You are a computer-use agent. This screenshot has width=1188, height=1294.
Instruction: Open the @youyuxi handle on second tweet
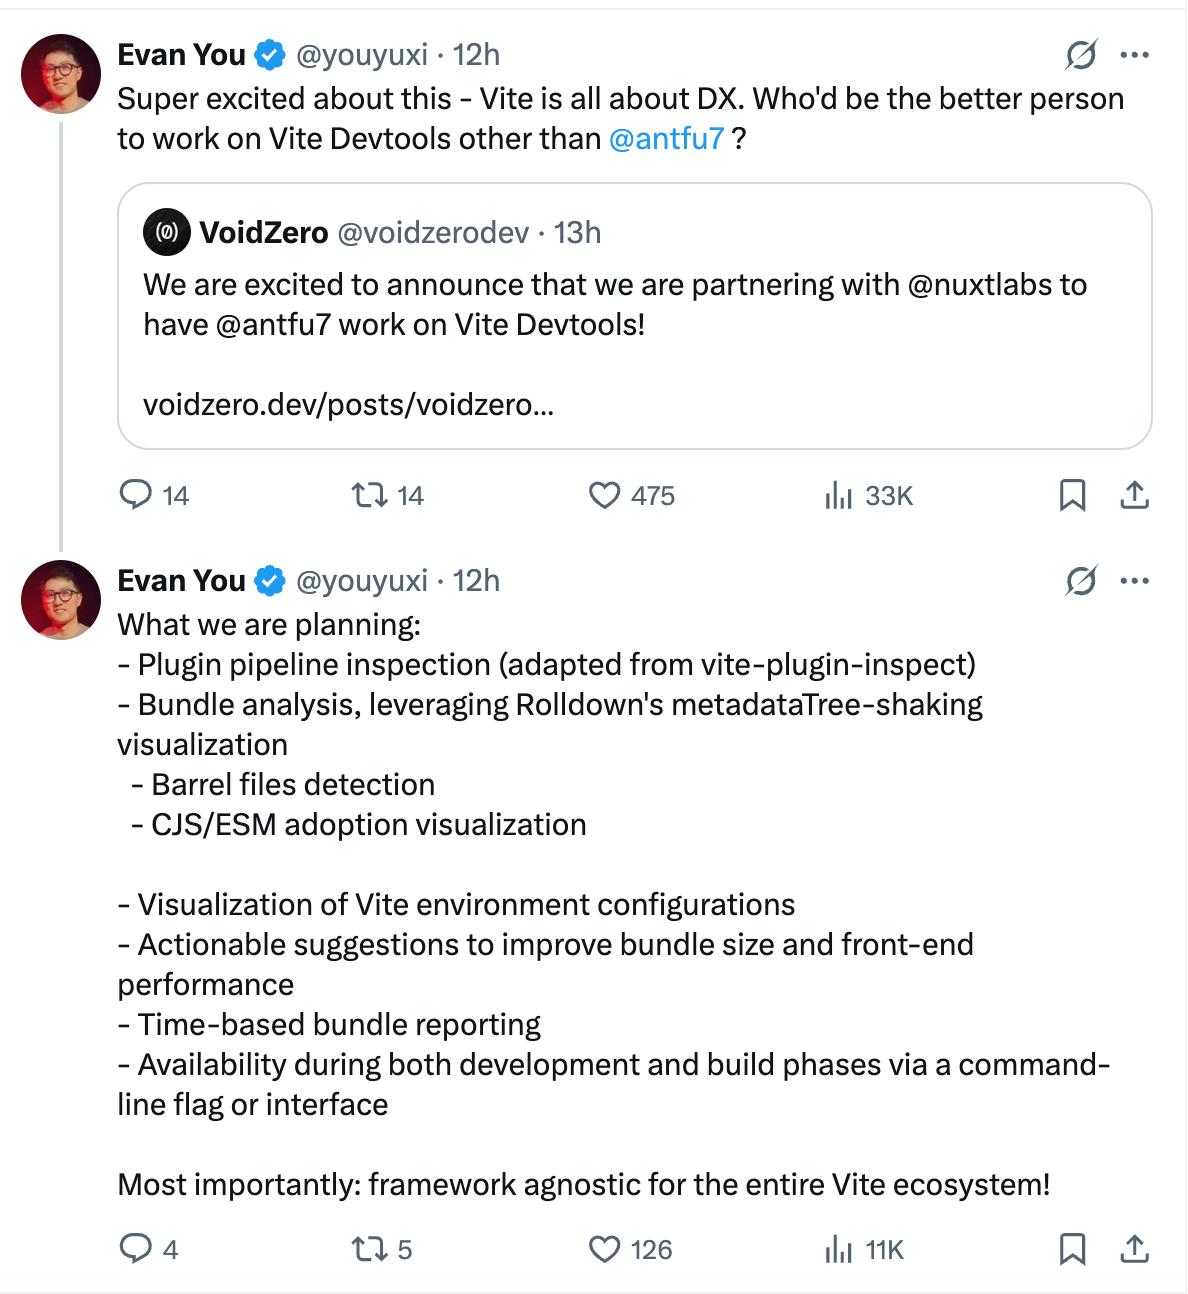[x=362, y=581]
